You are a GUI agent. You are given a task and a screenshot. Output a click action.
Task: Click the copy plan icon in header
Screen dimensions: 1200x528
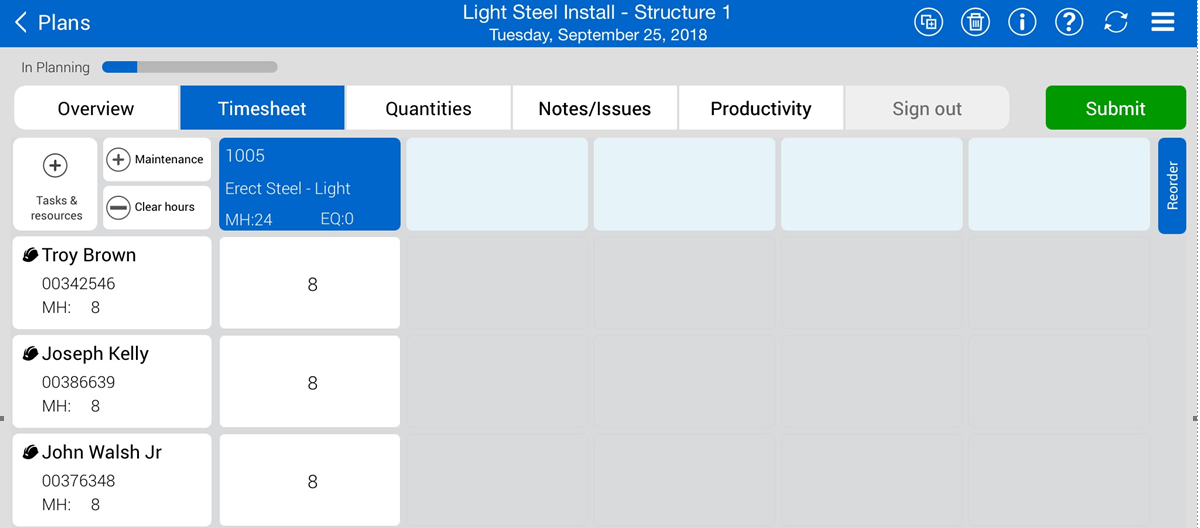[928, 22]
